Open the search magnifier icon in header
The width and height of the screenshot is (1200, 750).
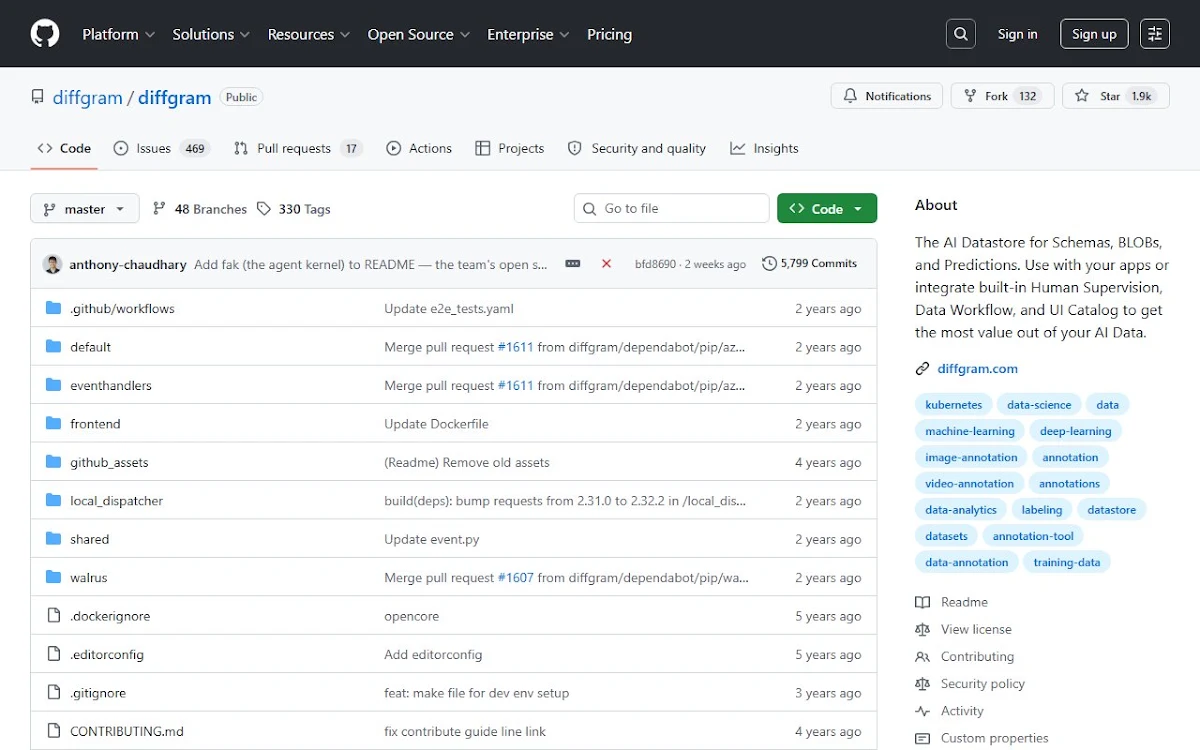click(961, 34)
